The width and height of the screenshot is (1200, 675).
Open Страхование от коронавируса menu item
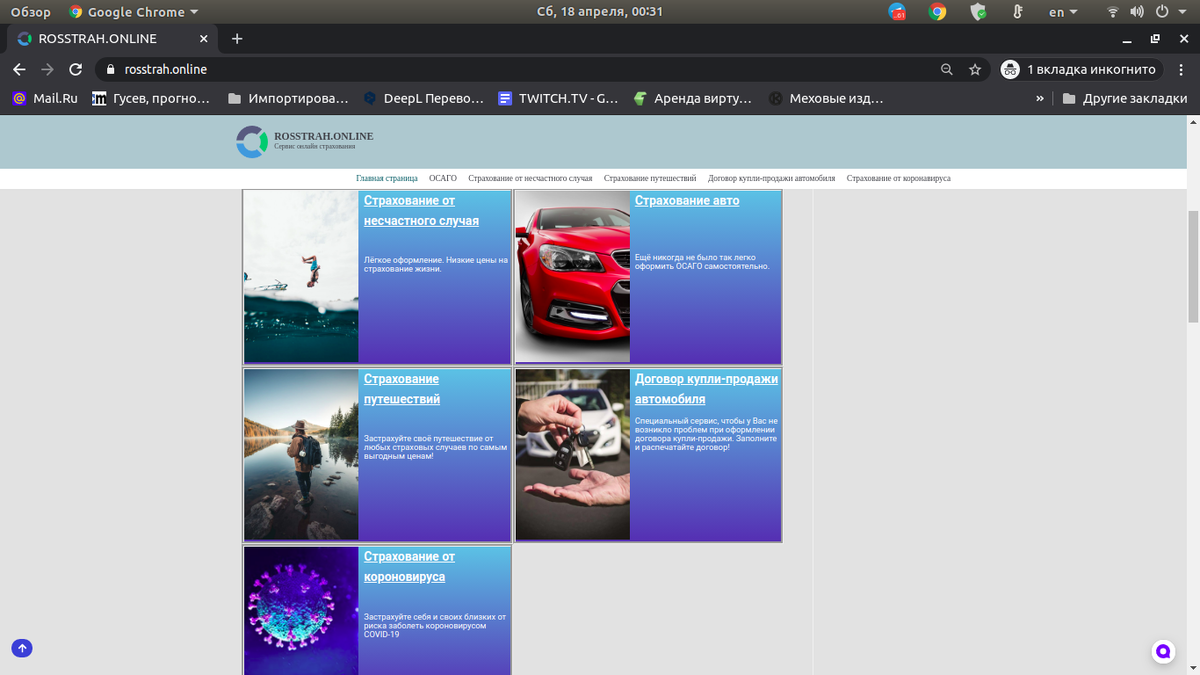pyautogui.click(x=898, y=178)
